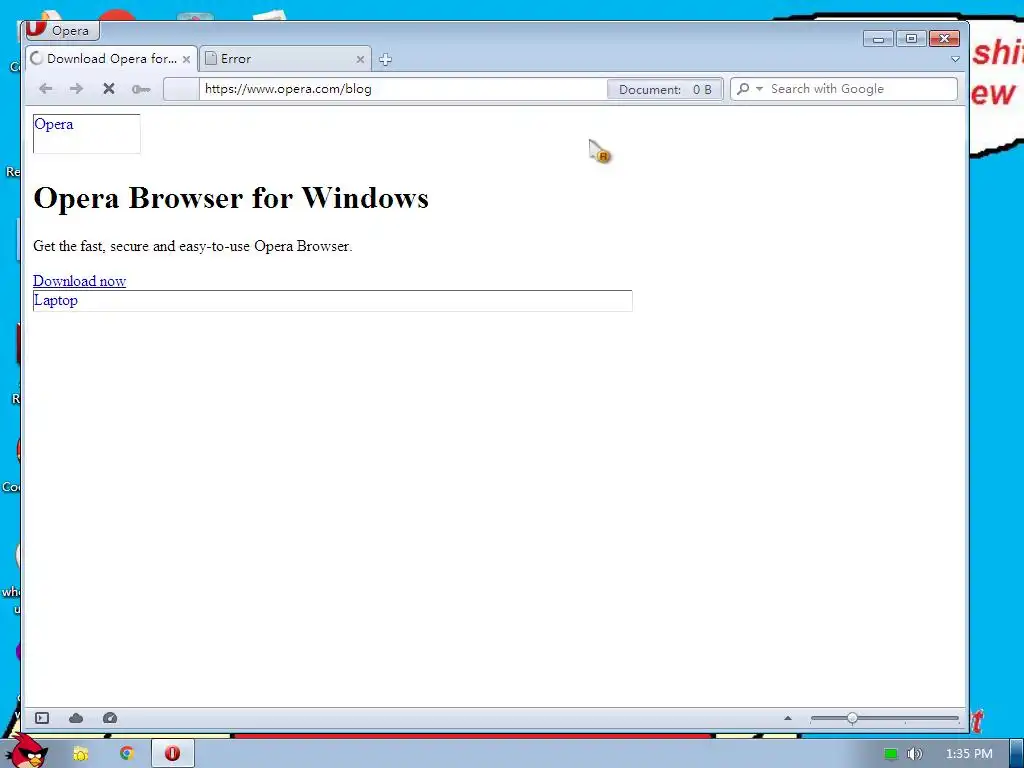
Task: Open a new tab with plus icon
Action: pyautogui.click(x=385, y=59)
